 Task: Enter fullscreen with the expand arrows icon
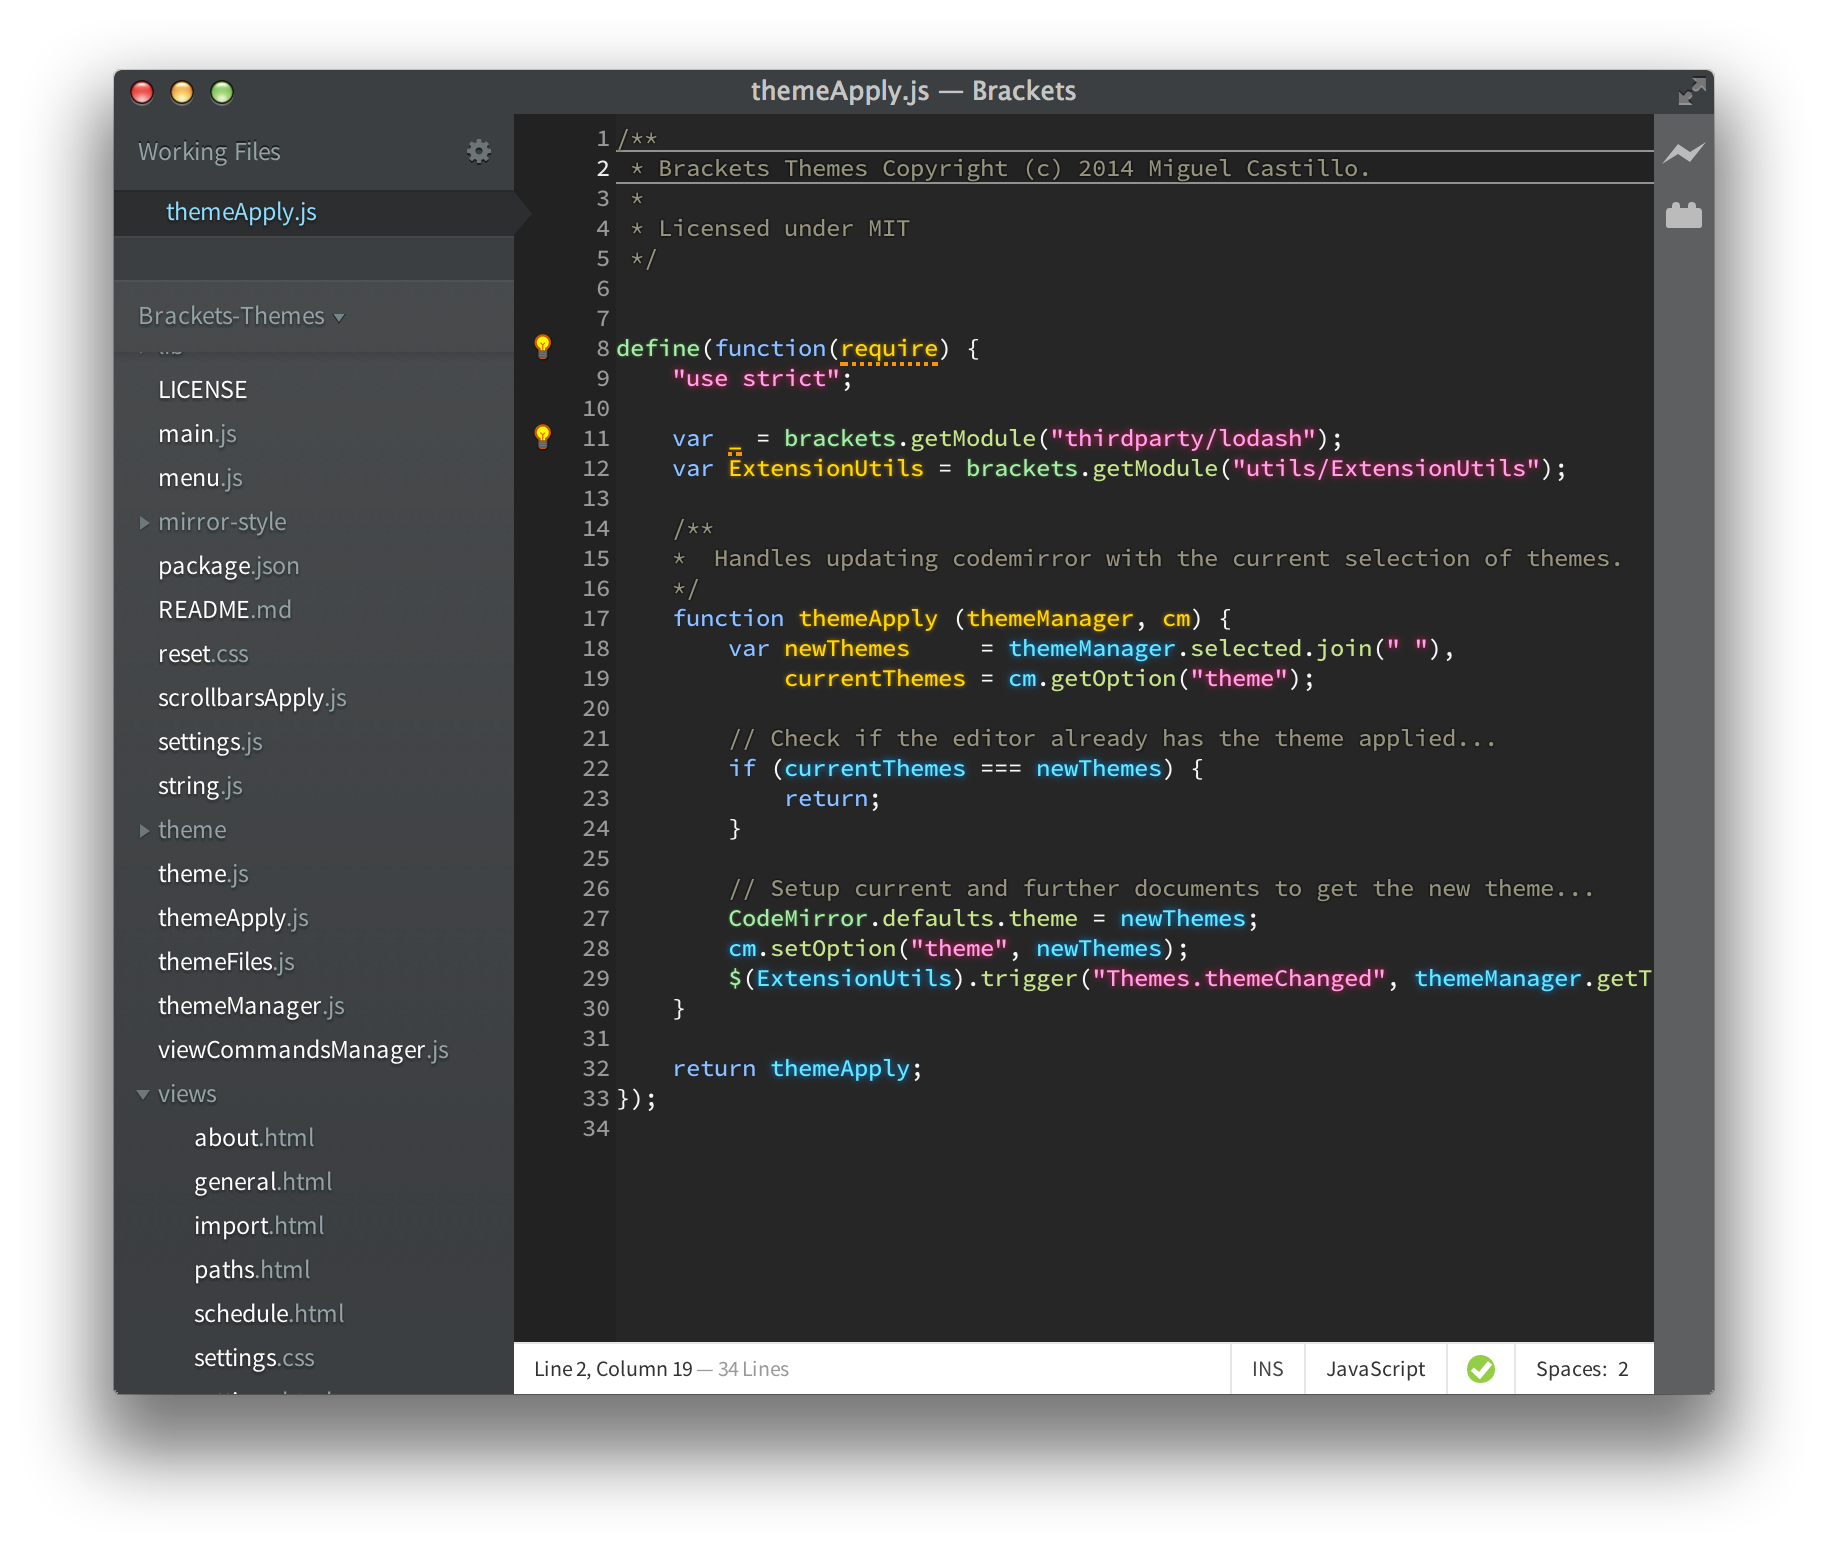(1691, 92)
